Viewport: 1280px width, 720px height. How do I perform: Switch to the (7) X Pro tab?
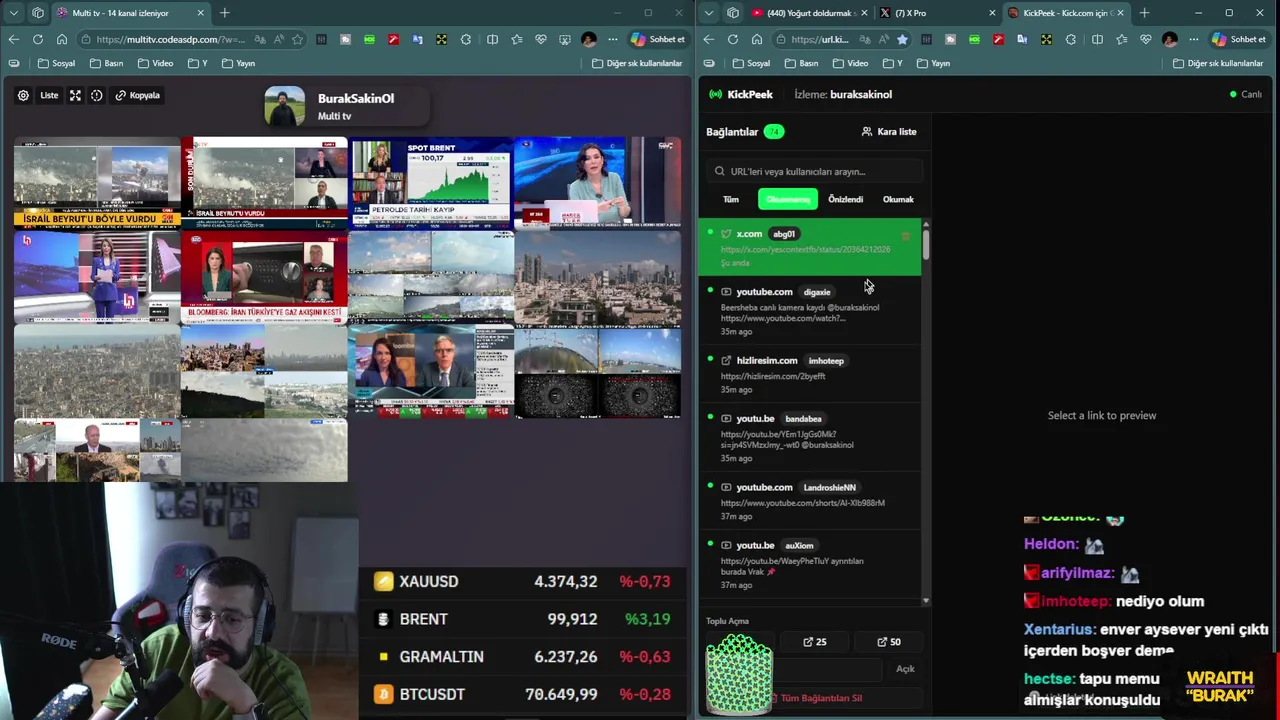[938, 13]
